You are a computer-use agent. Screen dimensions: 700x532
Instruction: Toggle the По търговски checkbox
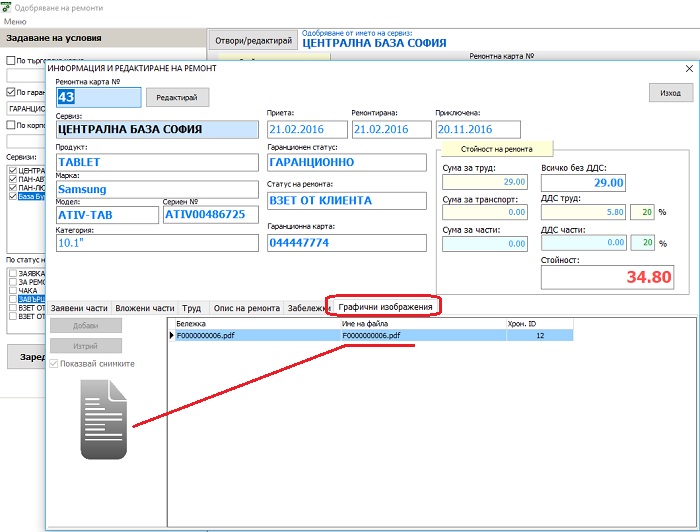11,60
